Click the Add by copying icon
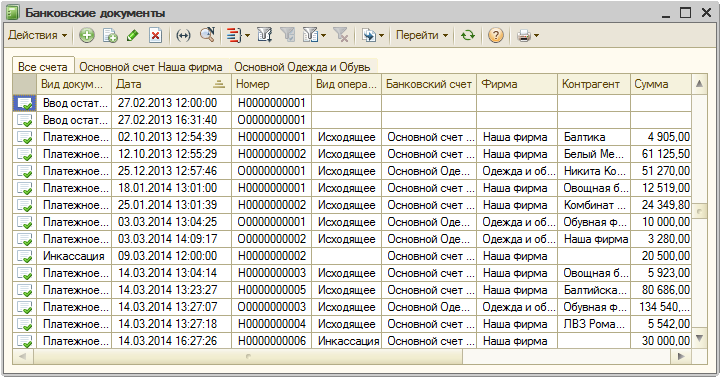The height and width of the screenshot is (377, 720). tap(110, 35)
